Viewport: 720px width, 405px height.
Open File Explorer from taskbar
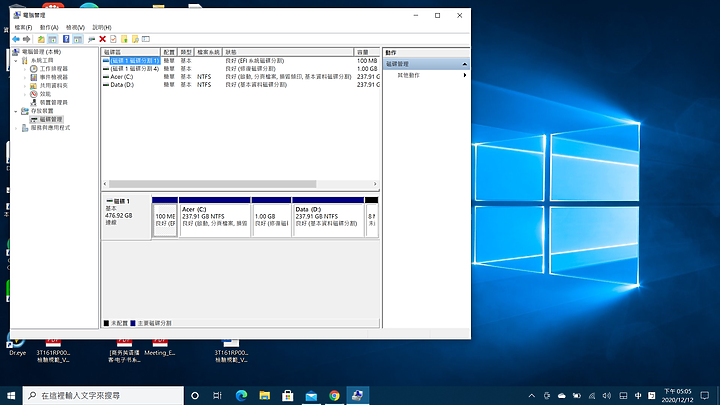coord(264,395)
